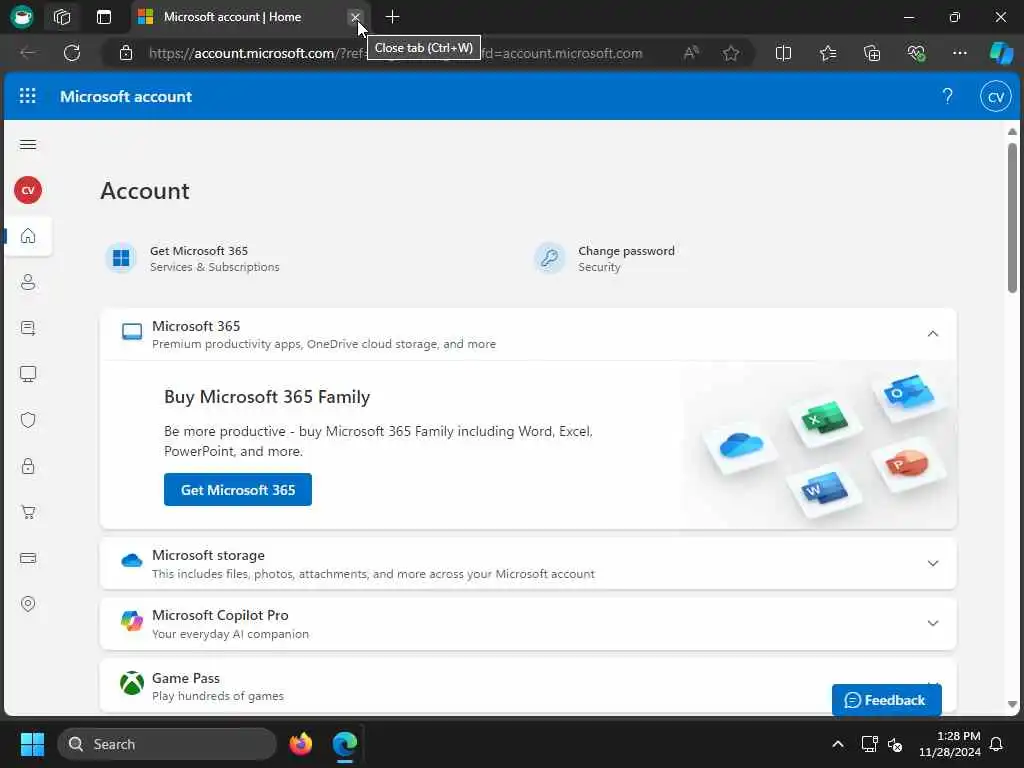The height and width of the screenshot is (768, 1024).
Task: Open the Devices monitor icon in sidebar
Action: coord(28,374)
